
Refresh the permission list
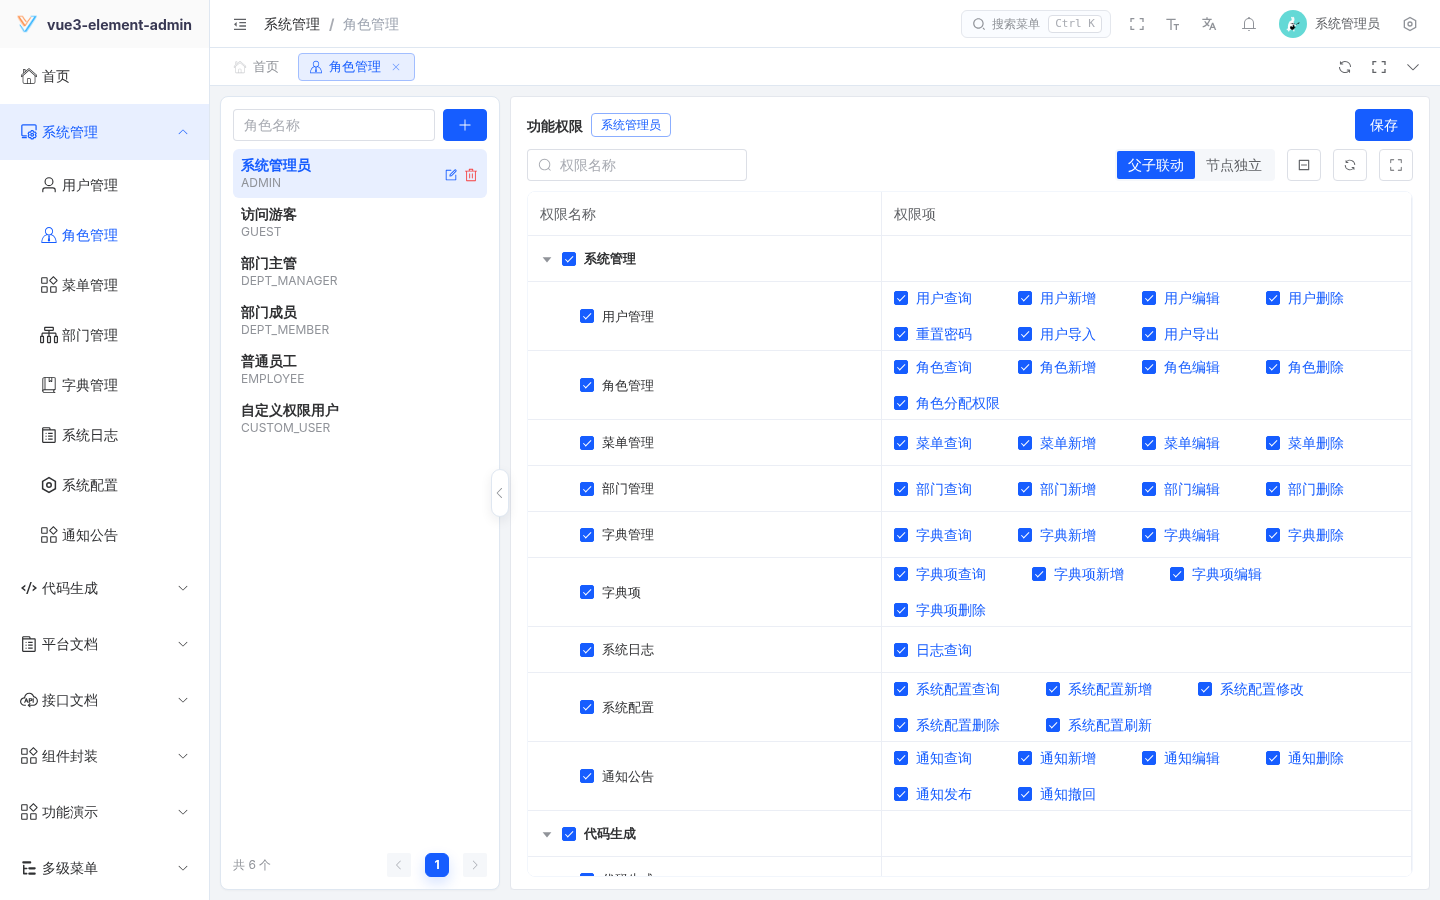pyautogui.click(x=1350, y=165)
